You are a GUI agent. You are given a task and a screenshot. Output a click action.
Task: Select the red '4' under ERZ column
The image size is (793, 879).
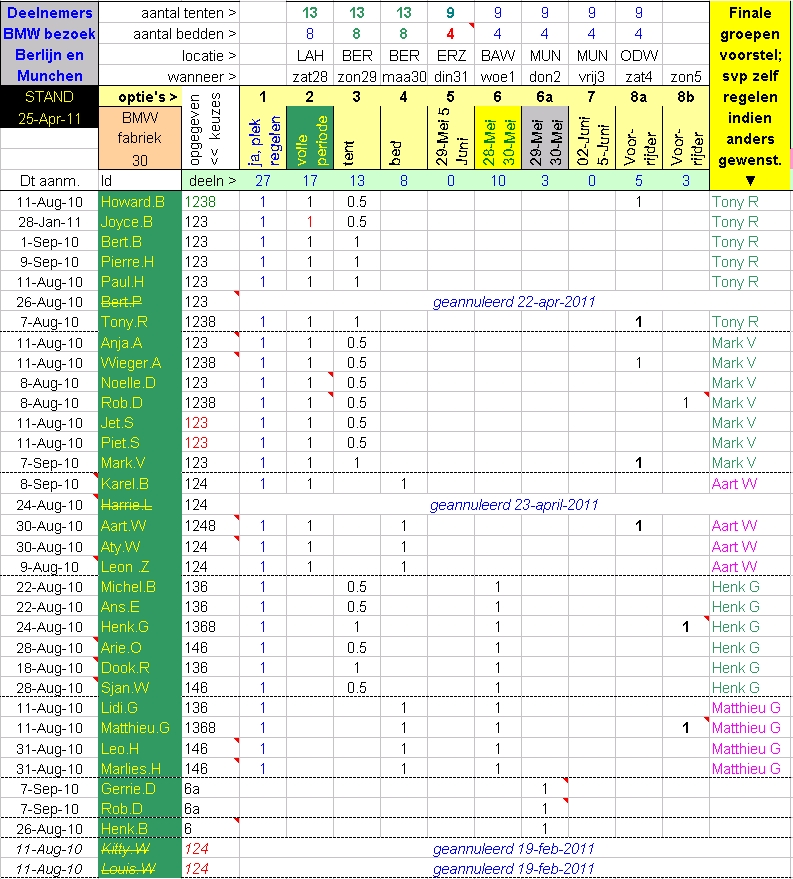point(450,33)
